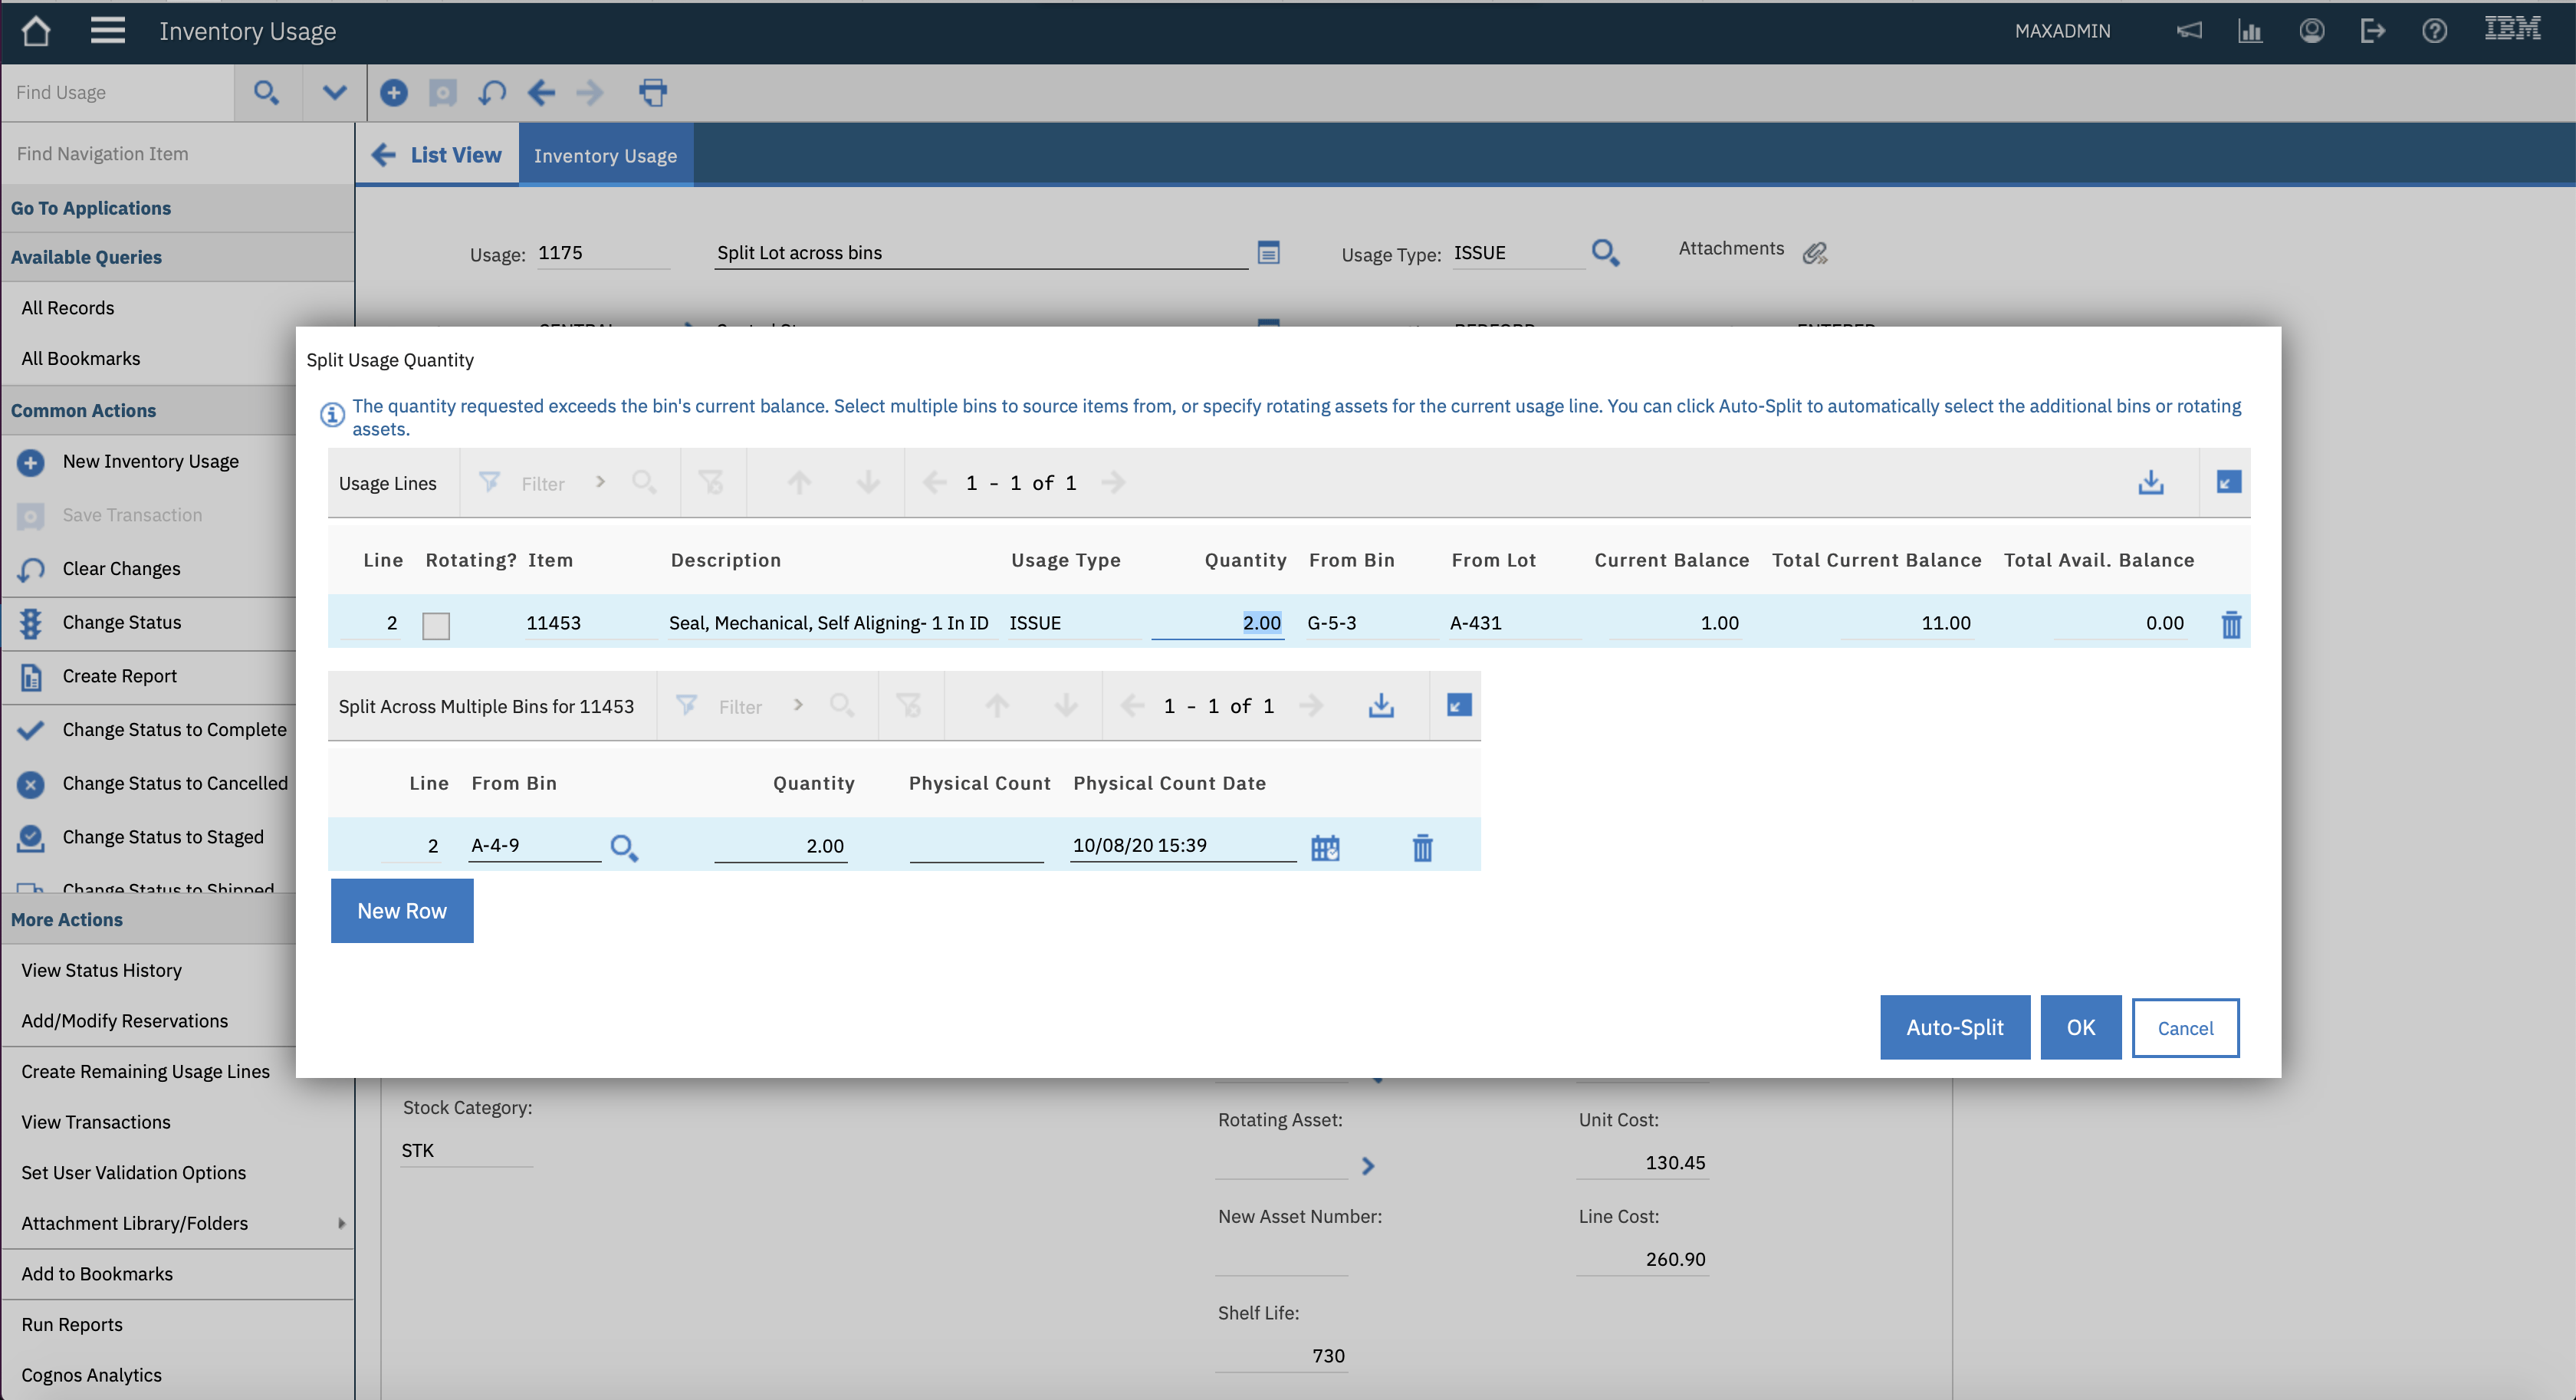Cancel the Split Usage Quantity dialog
Image resolution: width=2576 pixels, height=1400 pixels.
[x=2185, y=1028]
